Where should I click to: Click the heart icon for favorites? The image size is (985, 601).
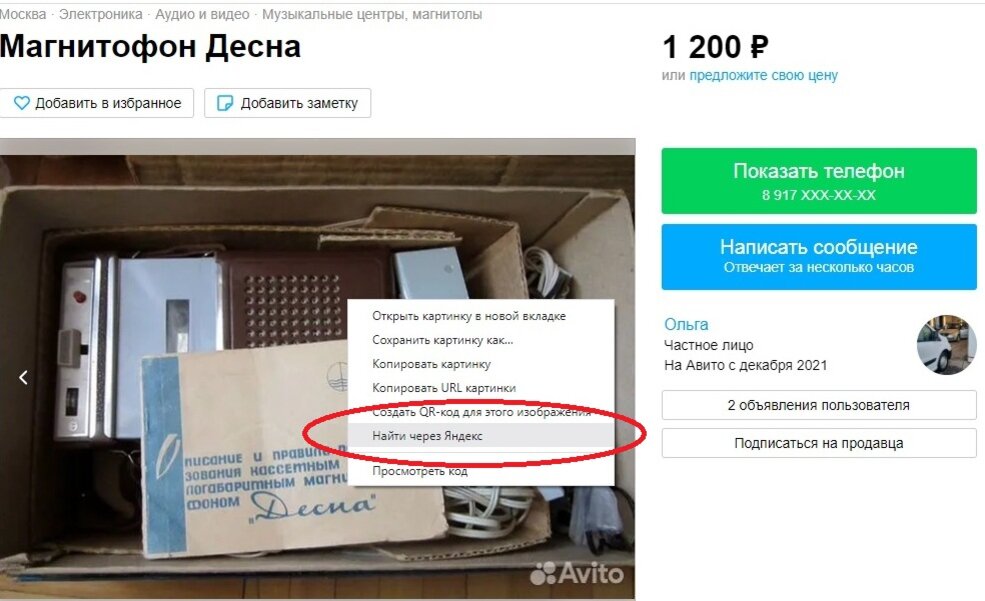pos(21,103)
